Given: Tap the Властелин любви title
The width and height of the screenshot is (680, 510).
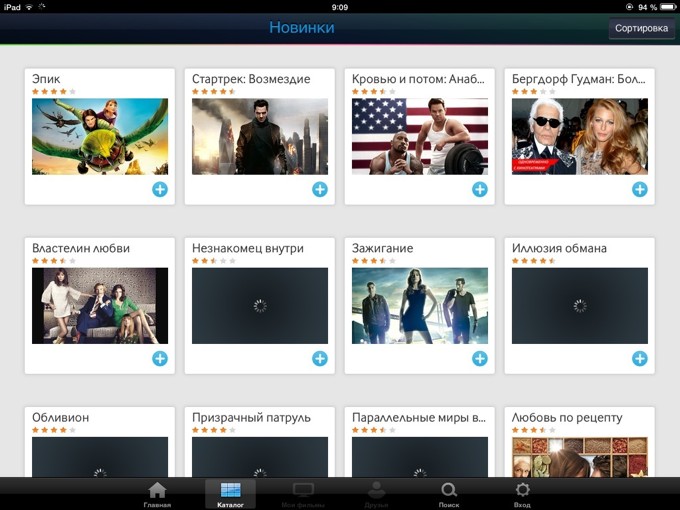Looking at the screenshot, I should click(81, 248).
